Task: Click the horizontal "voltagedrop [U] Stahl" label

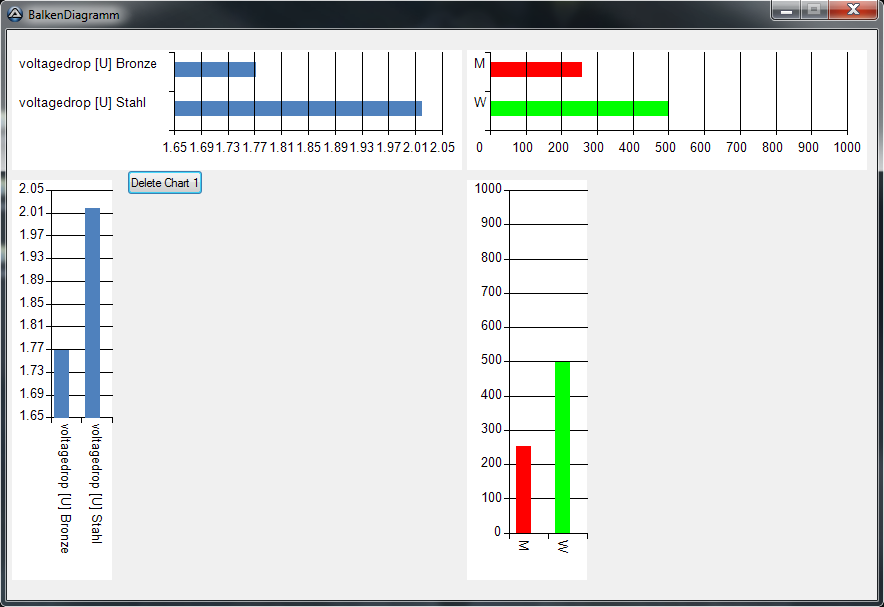Action: click(x=82, y=103)
